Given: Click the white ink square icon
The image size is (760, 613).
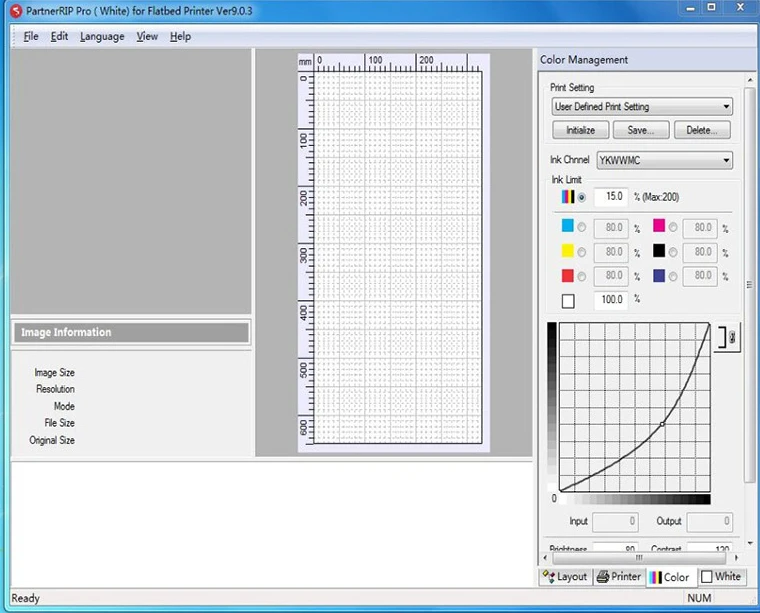Looking at the screenshot, I should point(568,300).
